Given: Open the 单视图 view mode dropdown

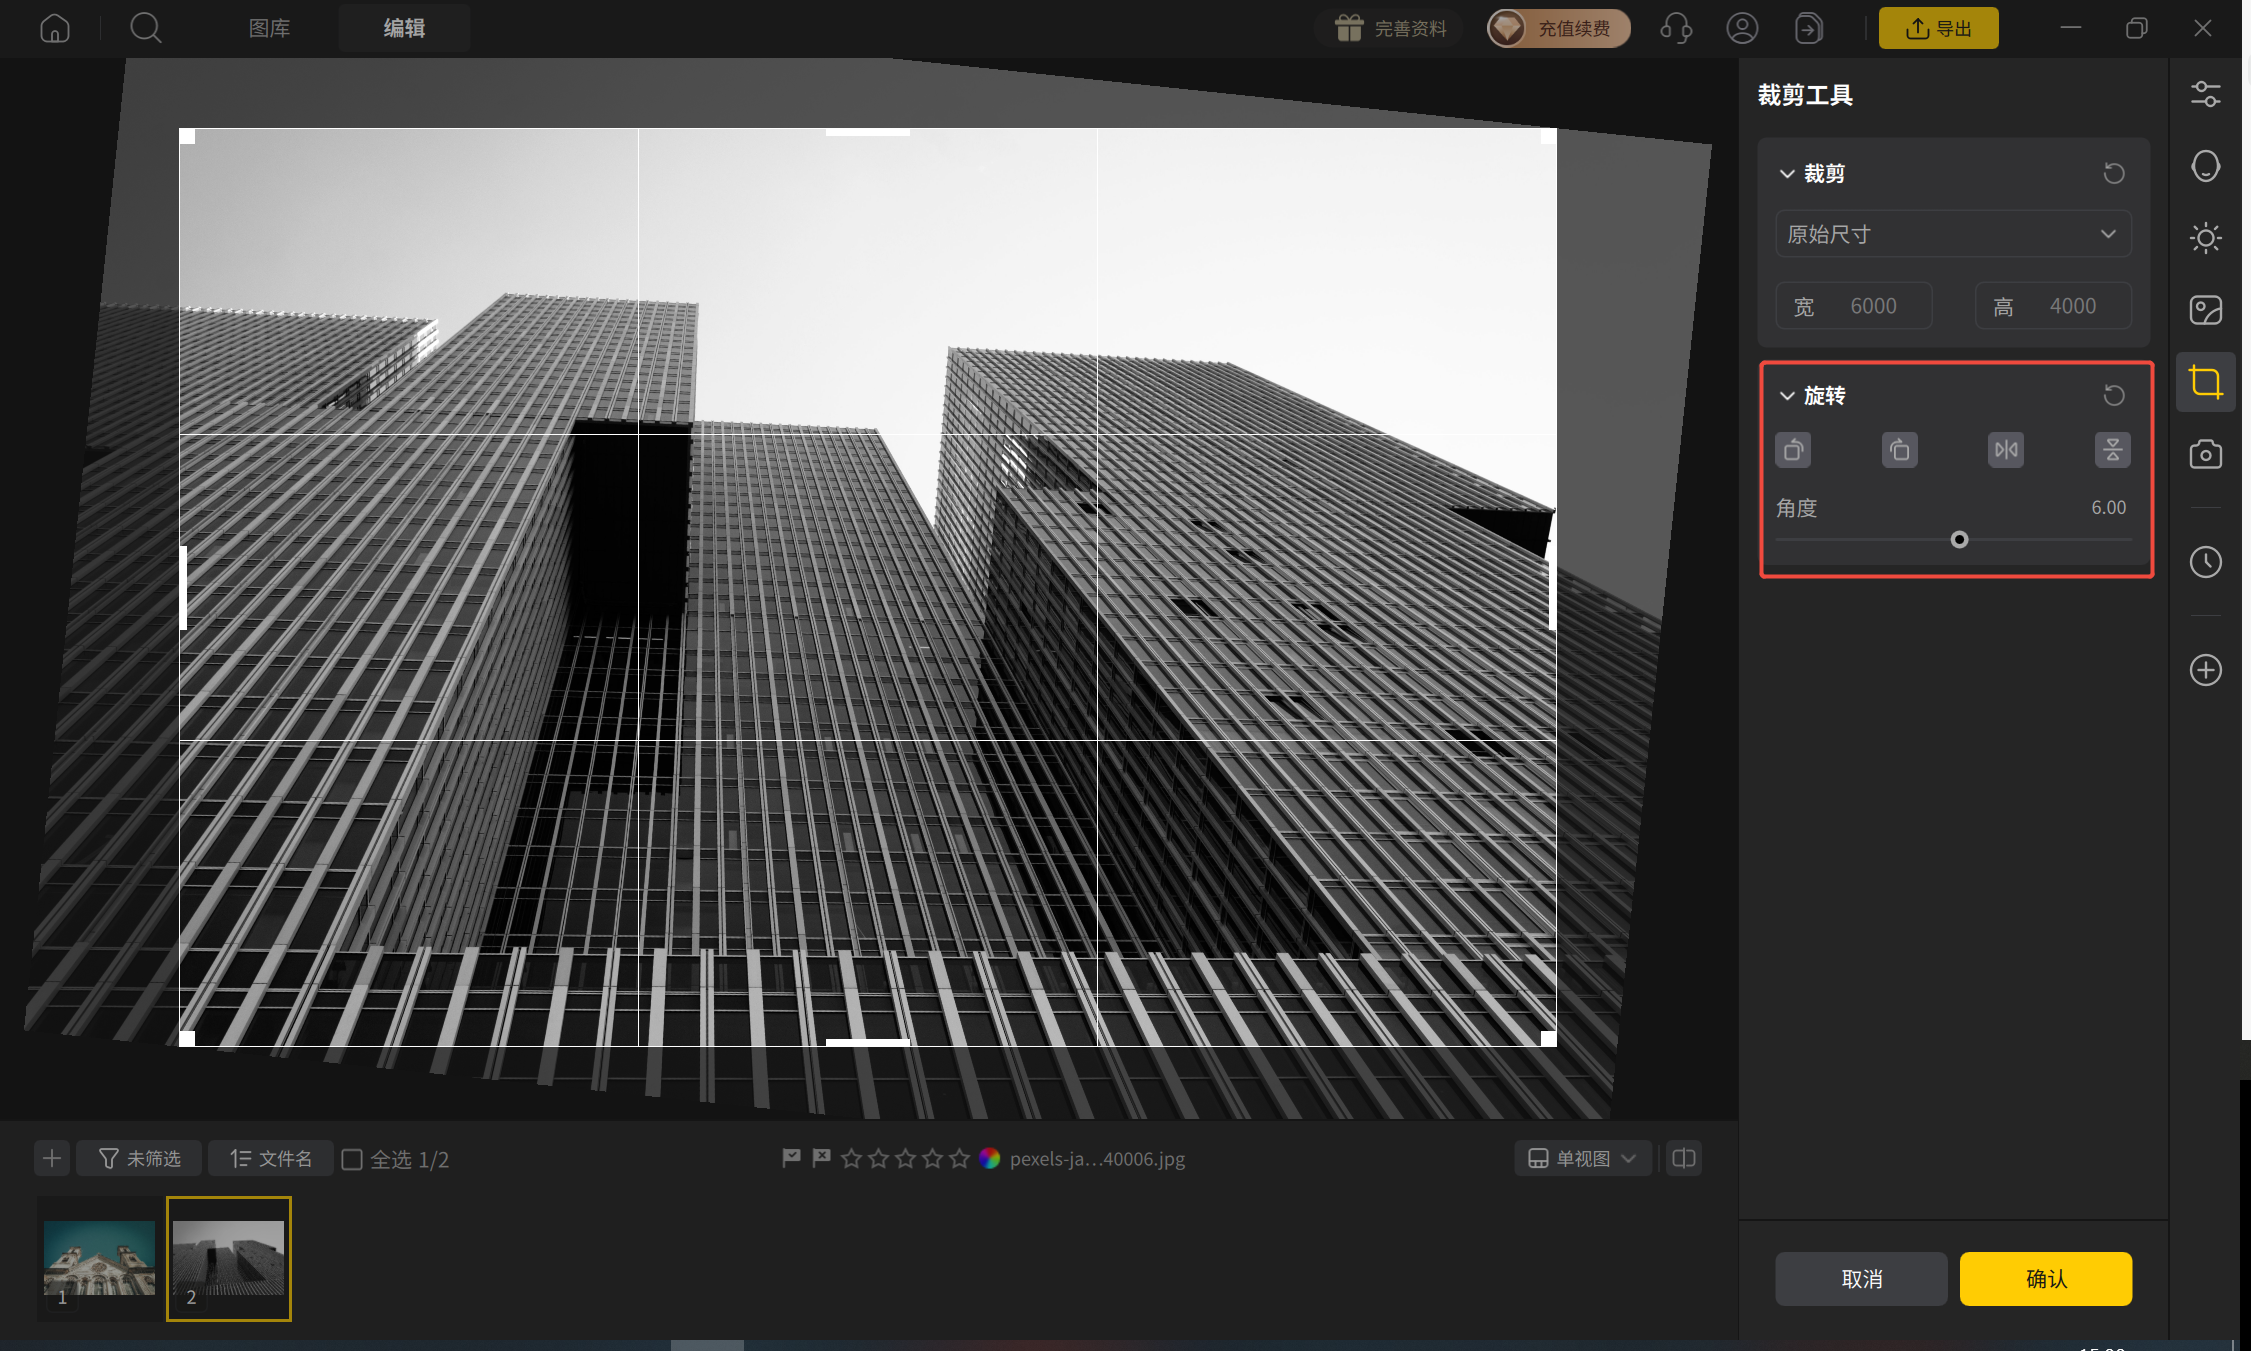Looking at the screenshot, I should 1582,1158.
